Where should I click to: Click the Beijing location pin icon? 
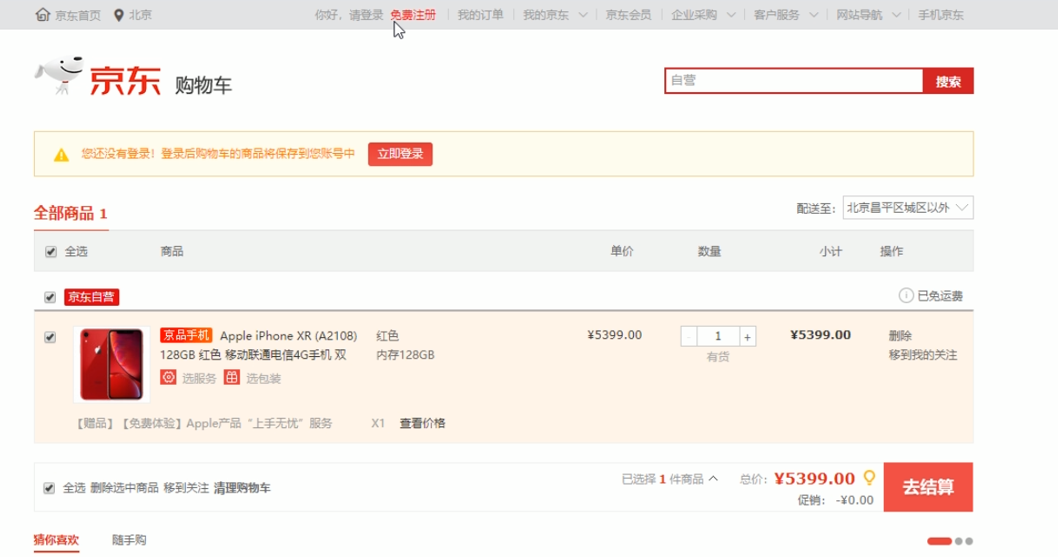coord(119,15)
